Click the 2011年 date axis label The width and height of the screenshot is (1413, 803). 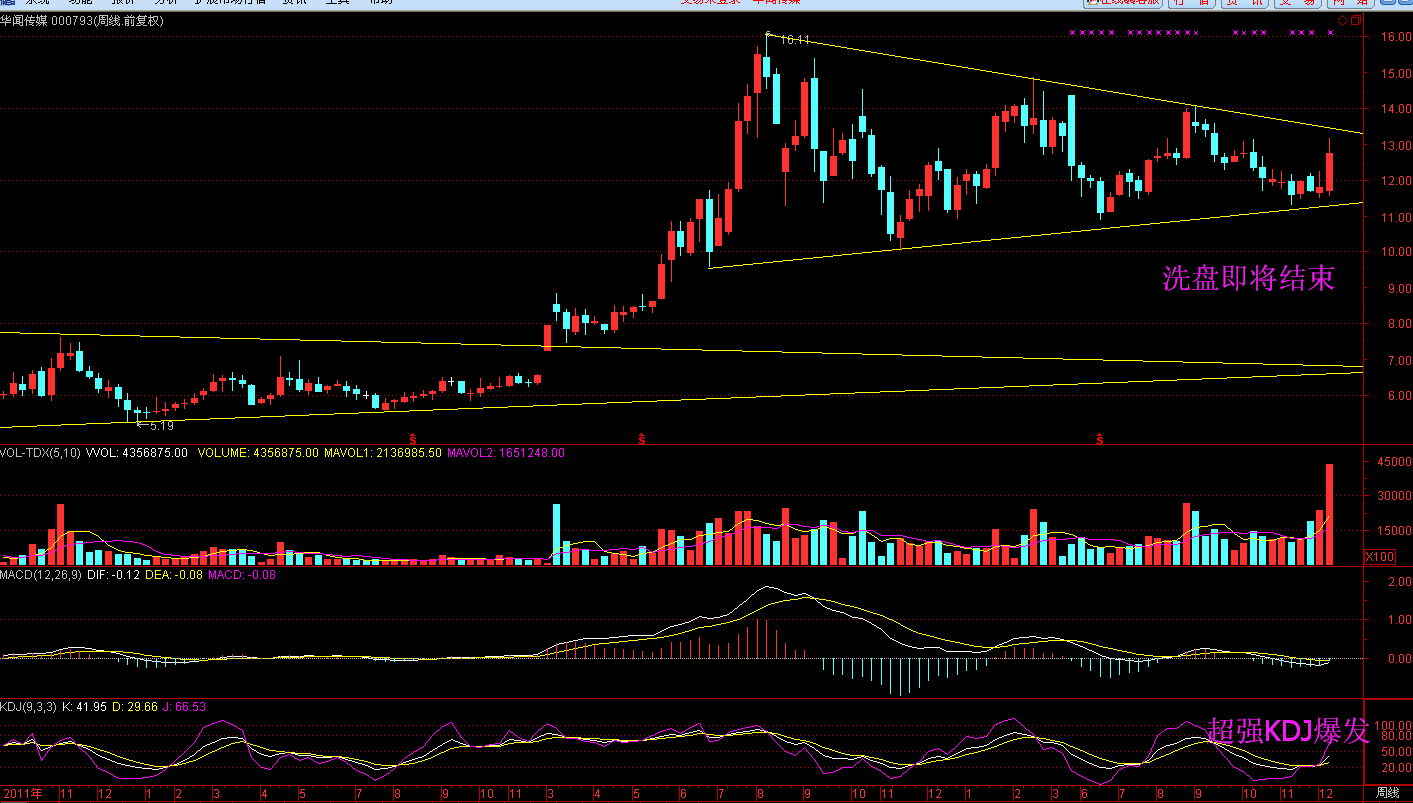coord(22,792)
